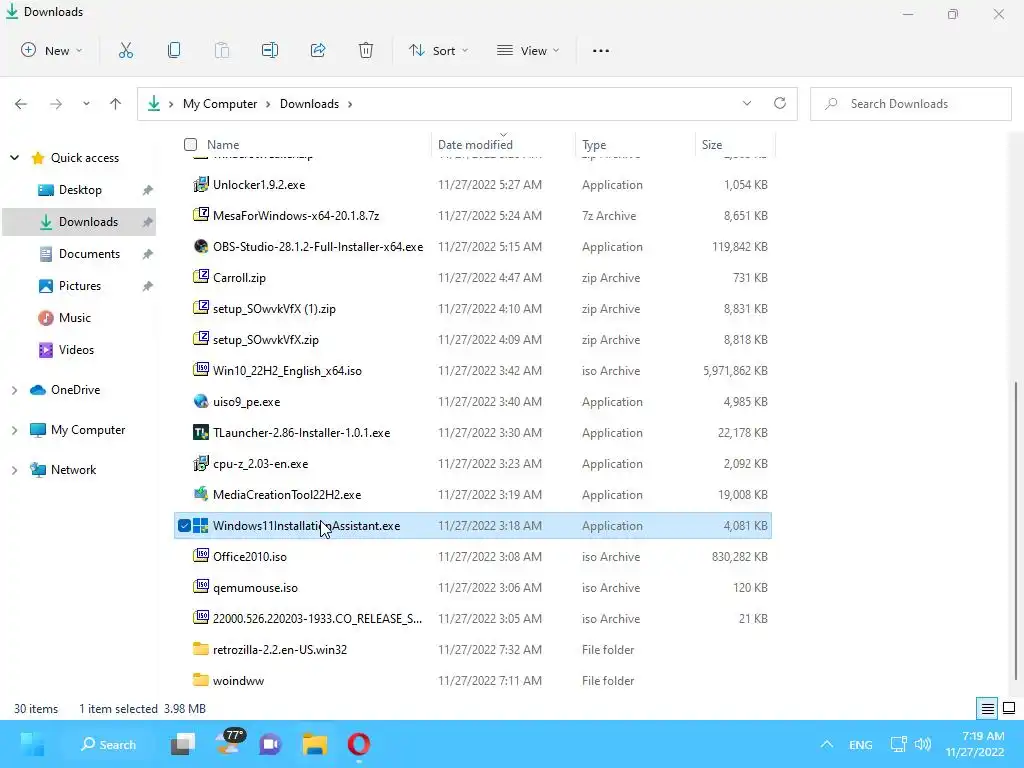The width and height of the screenshot is (1024, 768).
Task: Switch to details view icon in status bar
Action: coord(987,708)
